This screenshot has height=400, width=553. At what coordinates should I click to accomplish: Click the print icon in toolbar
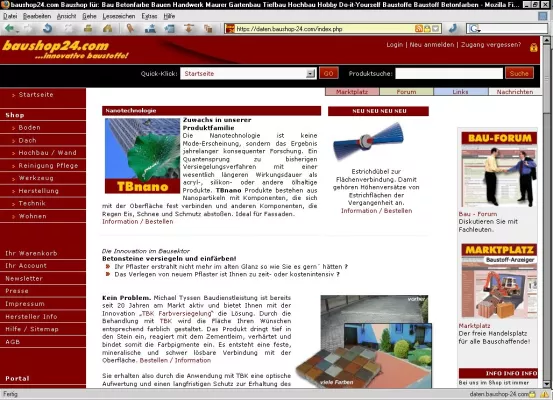(88, 29)
